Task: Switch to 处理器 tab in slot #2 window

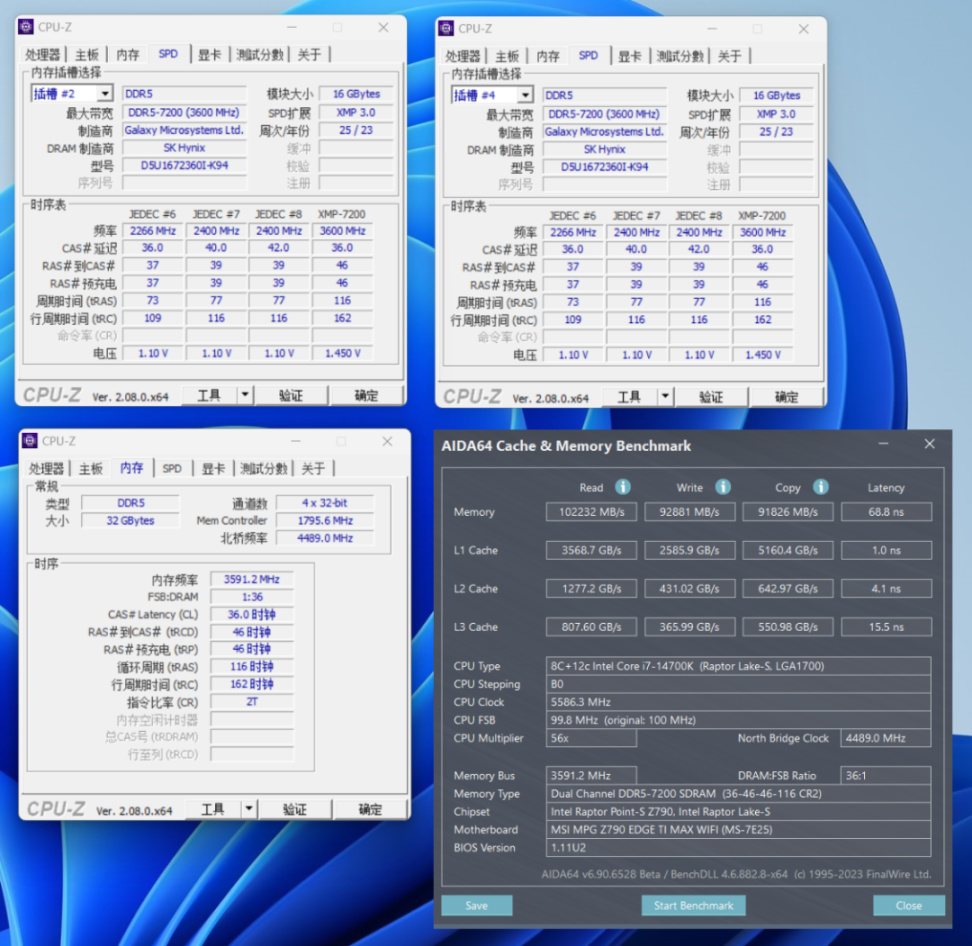Action: (x=43, y=55)
